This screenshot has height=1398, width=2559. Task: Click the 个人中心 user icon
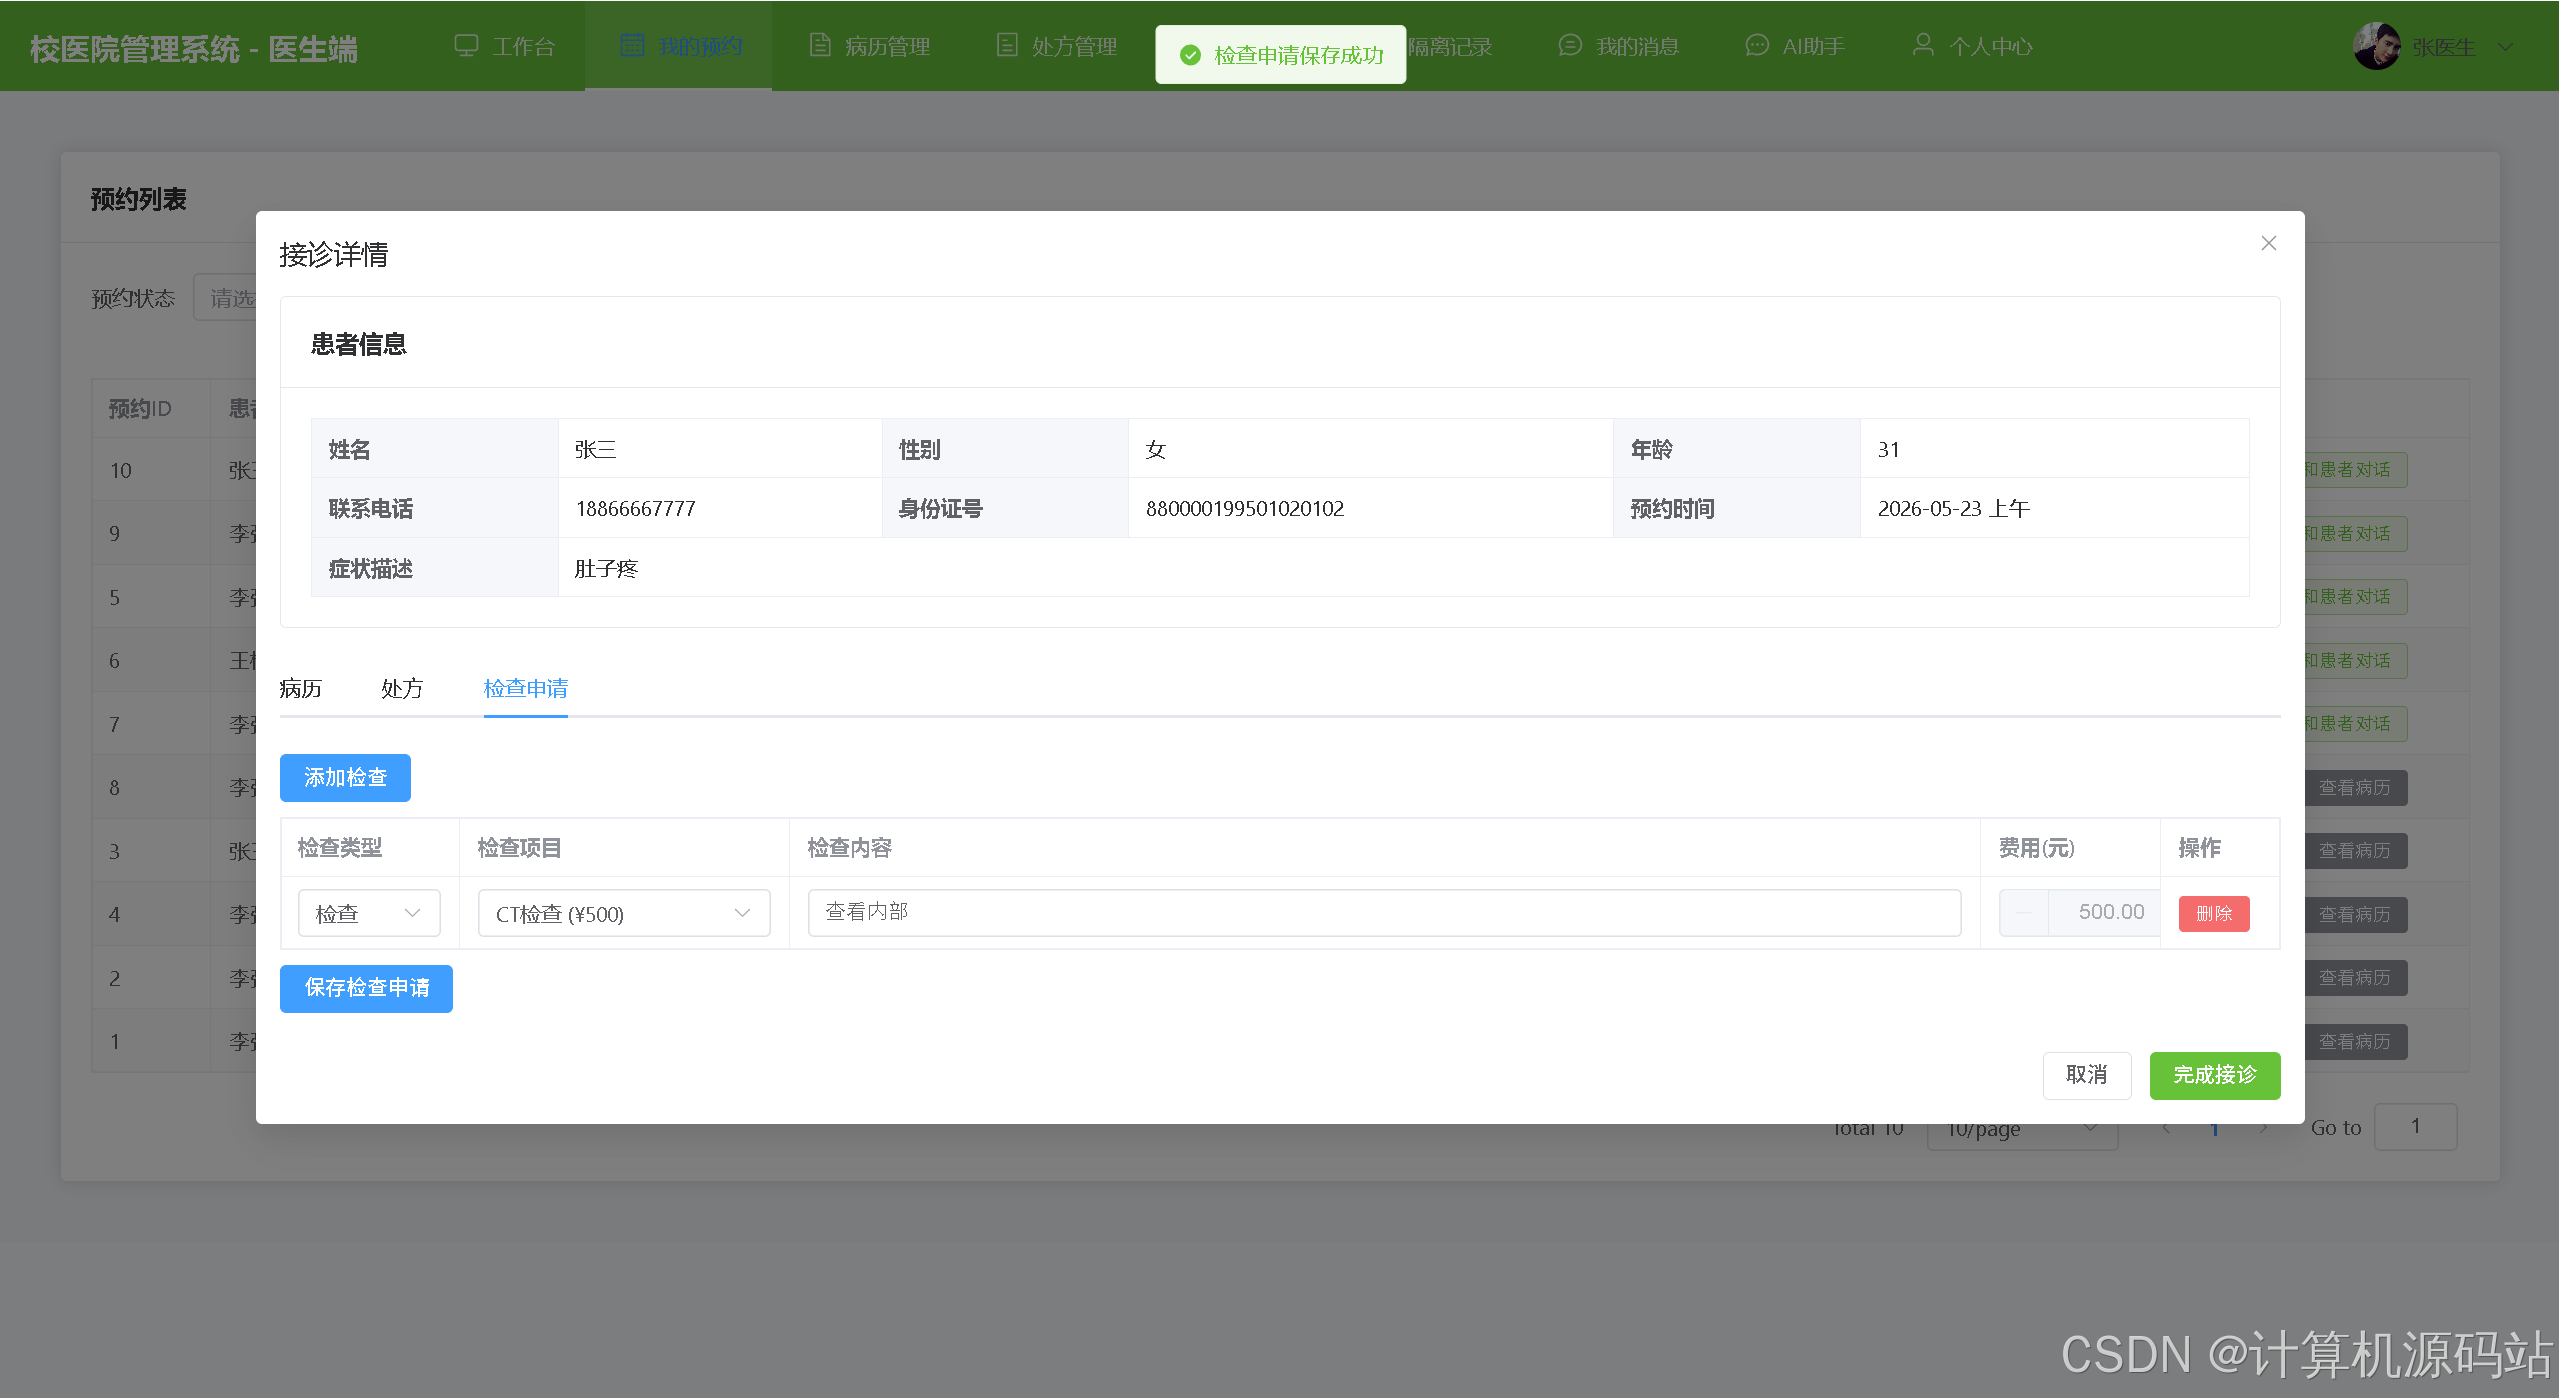point(1923,46)
